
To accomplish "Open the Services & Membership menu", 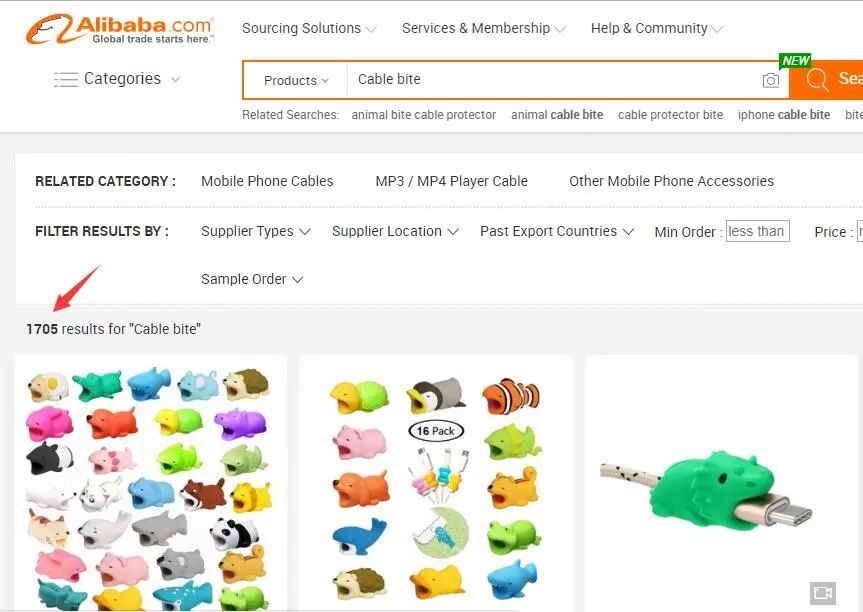I will [x=484, y=28].
